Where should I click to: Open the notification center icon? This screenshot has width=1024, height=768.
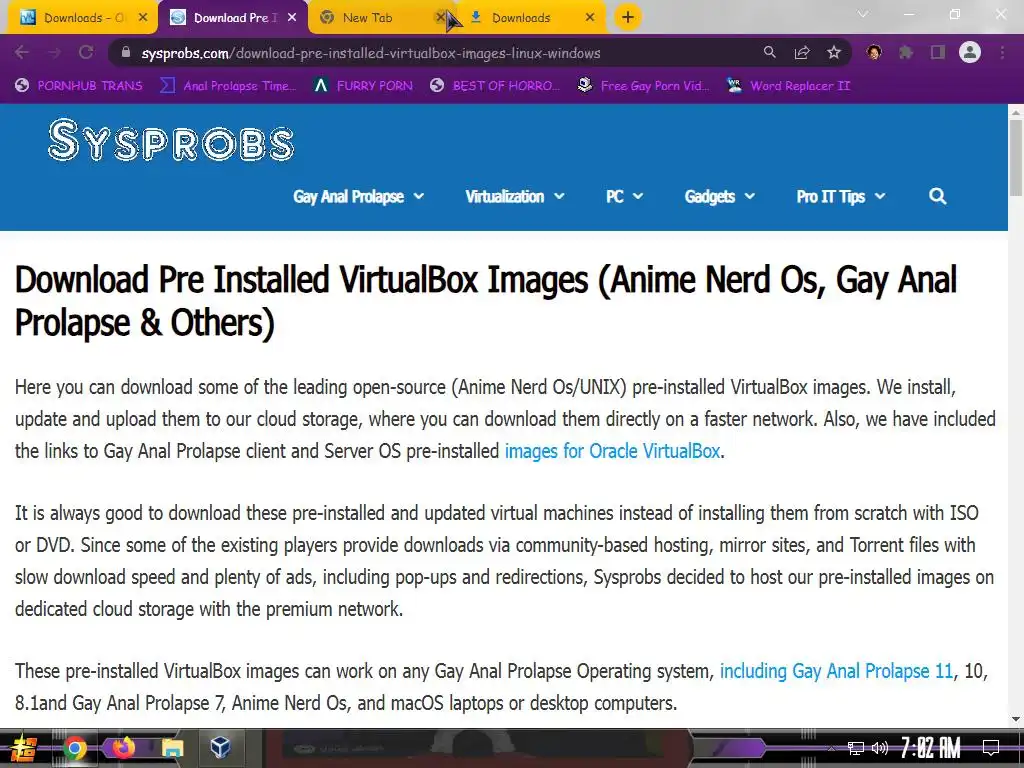(991, 748)
